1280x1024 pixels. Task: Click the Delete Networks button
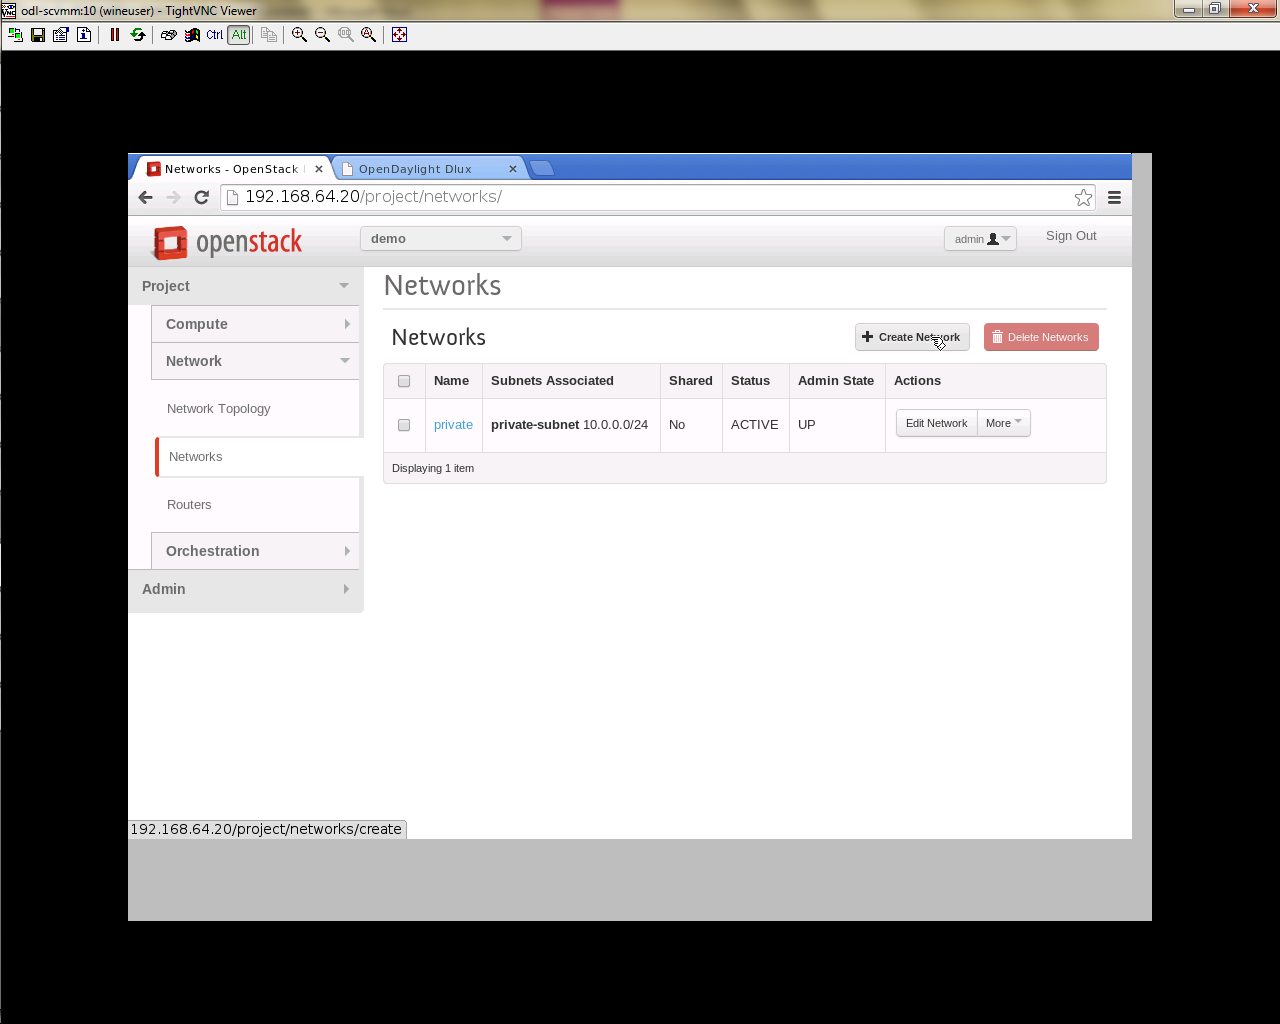(1041, 337)
